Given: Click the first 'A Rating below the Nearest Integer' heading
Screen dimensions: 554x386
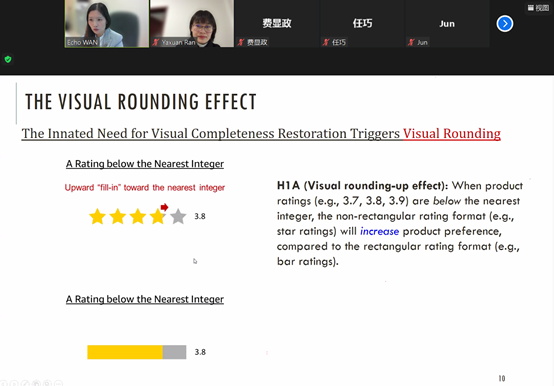Looking at the screenshot, I should (x=145, y=164).
